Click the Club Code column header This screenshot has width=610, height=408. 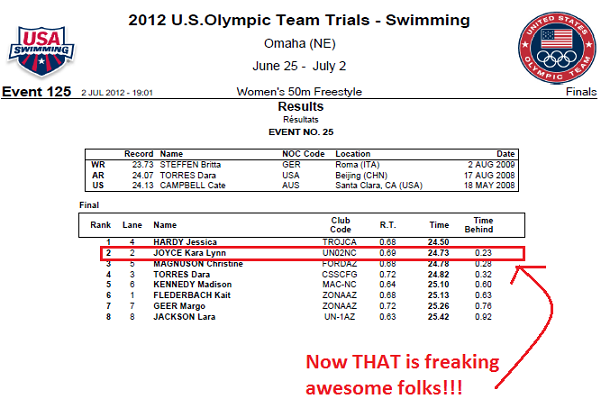340,225
